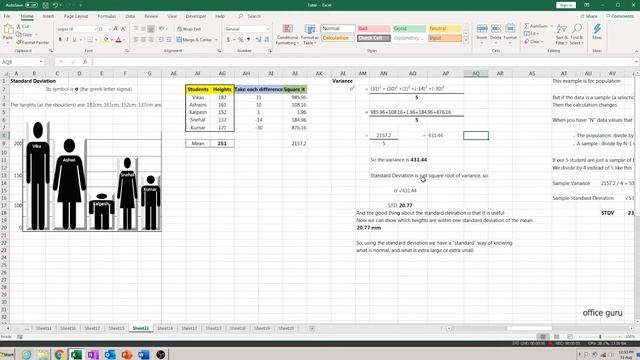Click the Cut scissors button

click(x=23, y=26)
